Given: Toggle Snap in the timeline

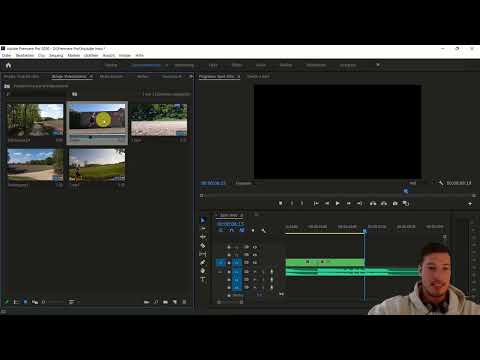Looking at the screenshot, I should pos(231,230).
